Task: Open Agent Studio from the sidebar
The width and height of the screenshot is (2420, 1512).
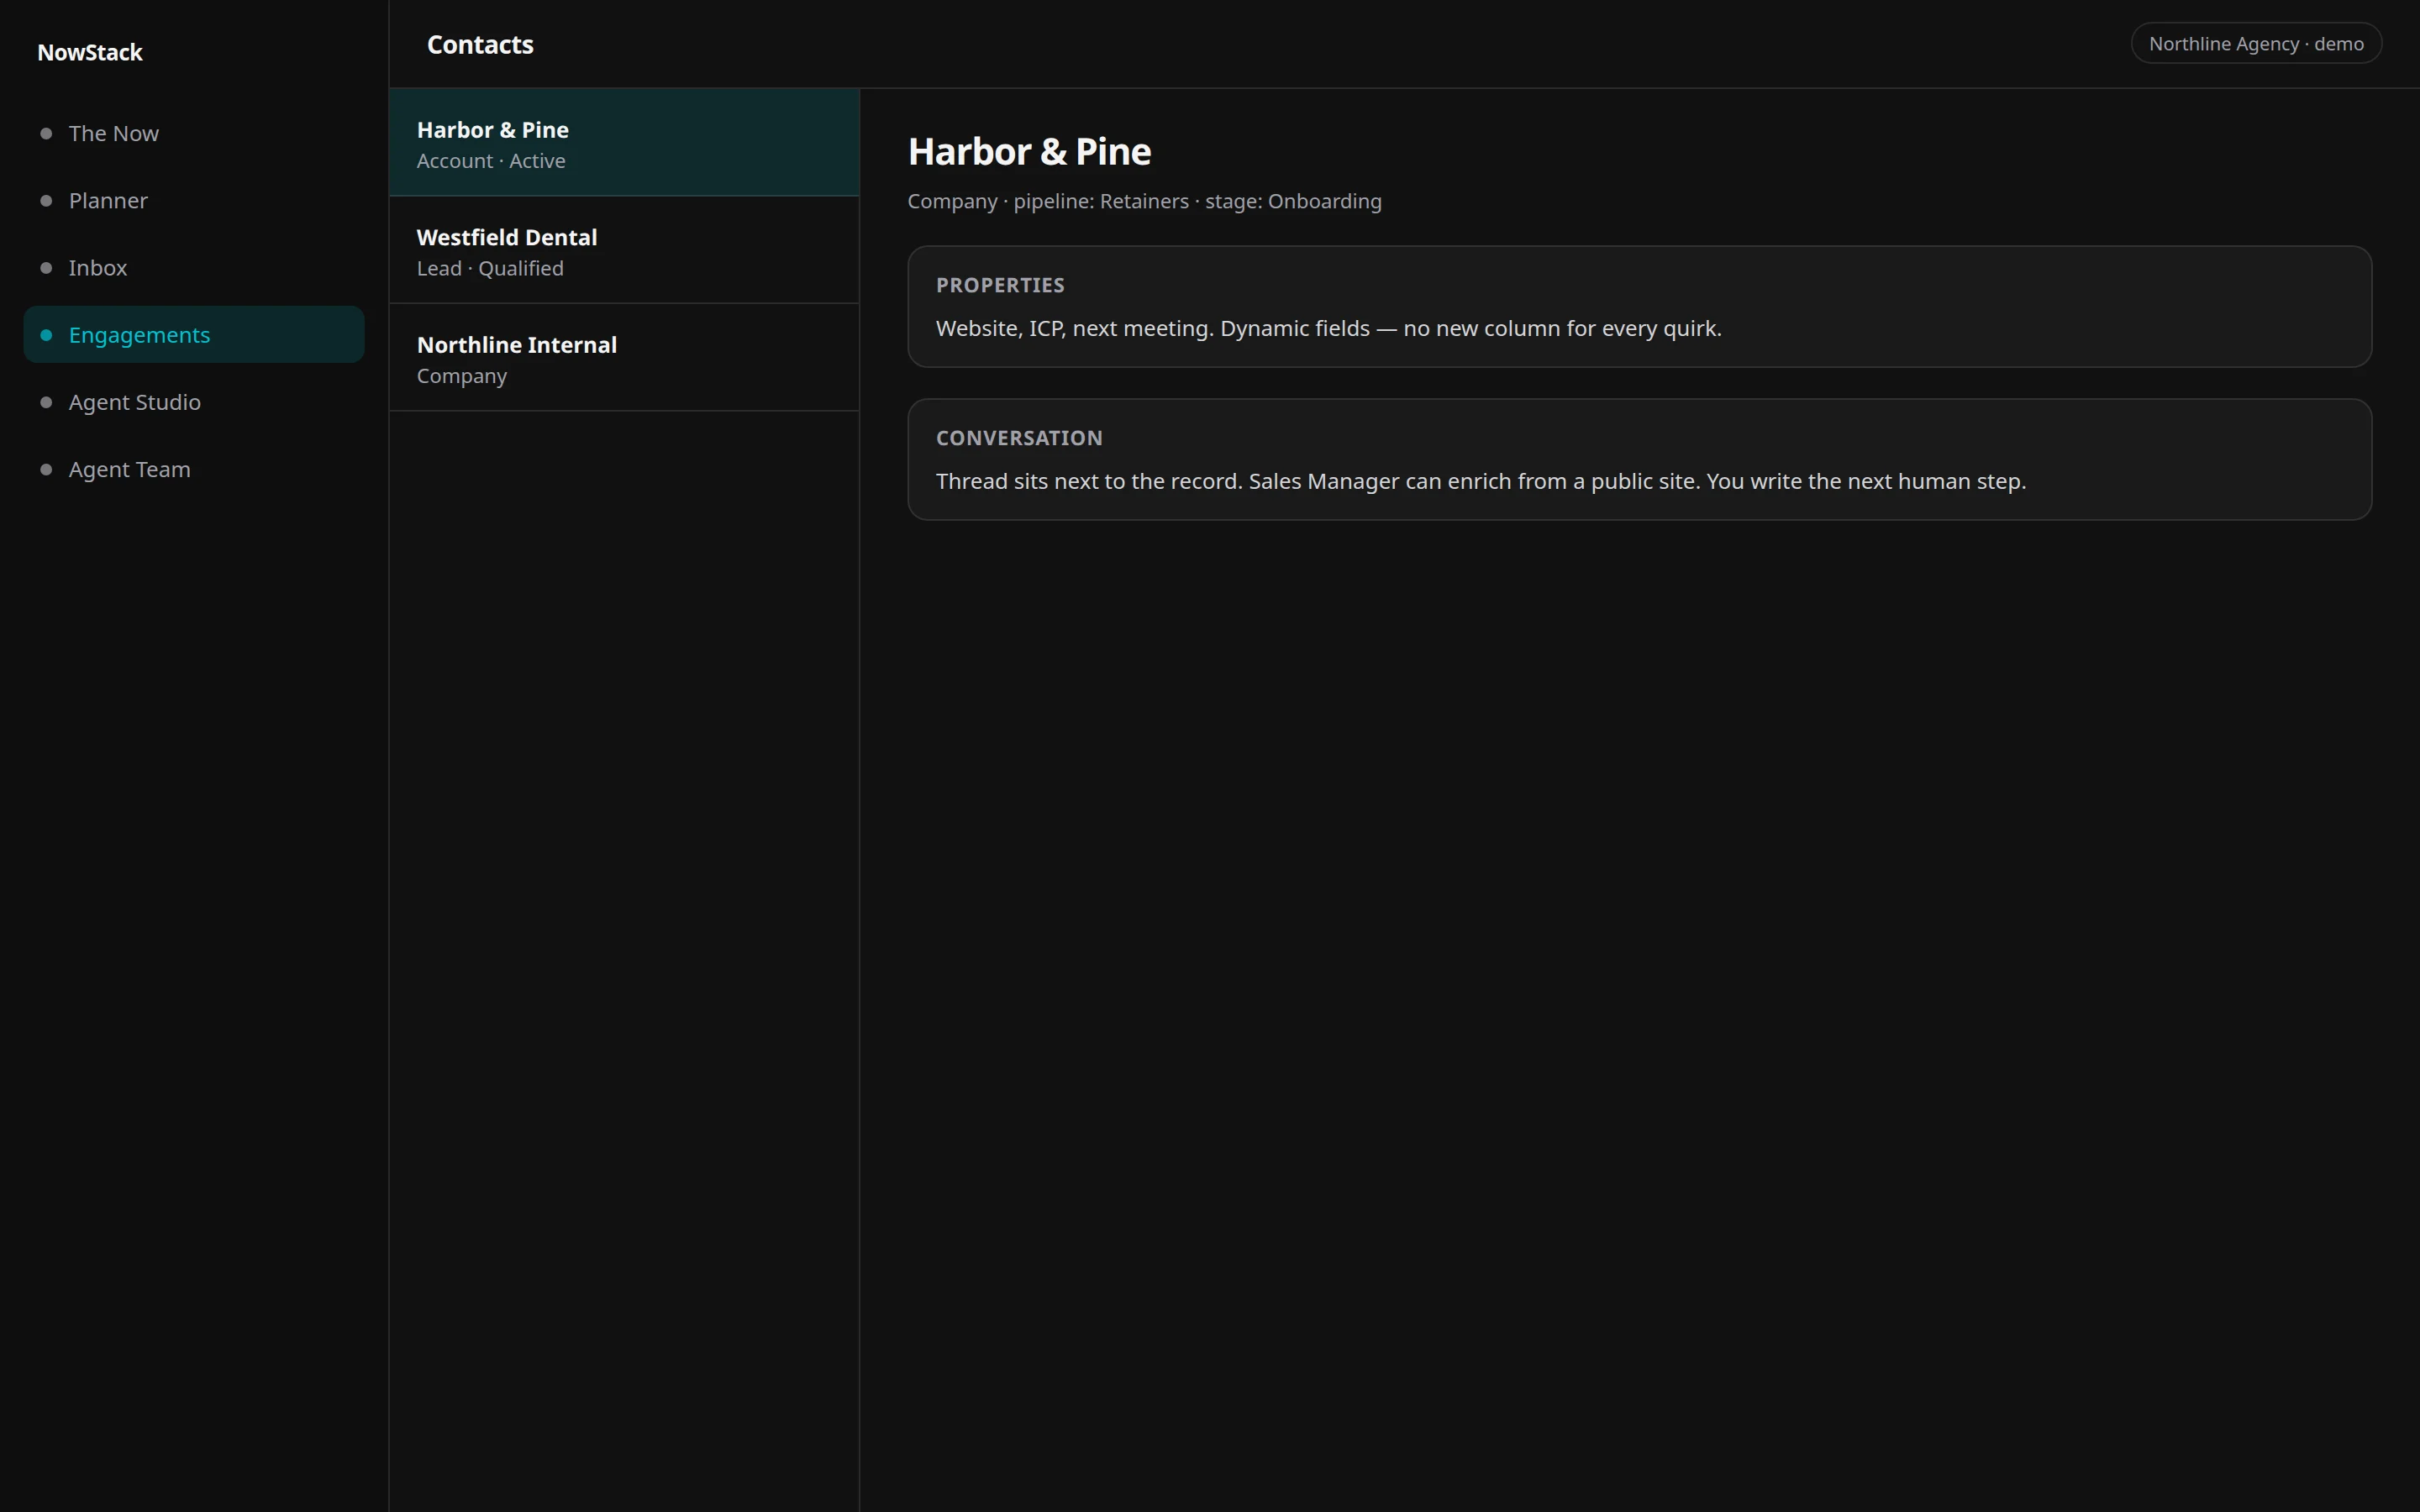Action: (x=194, y=401)
